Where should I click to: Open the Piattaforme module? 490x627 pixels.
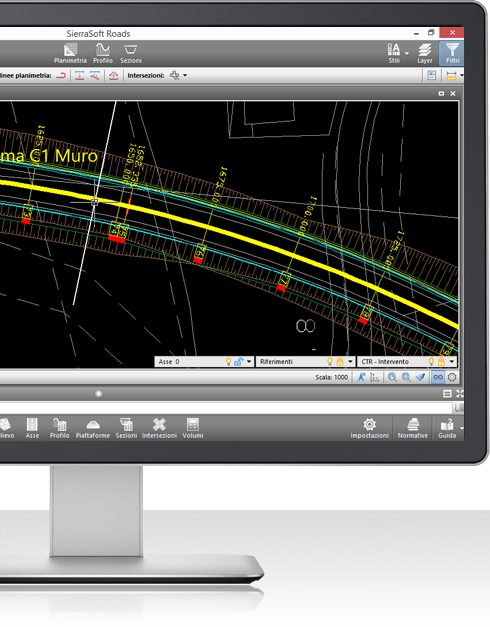93,428
